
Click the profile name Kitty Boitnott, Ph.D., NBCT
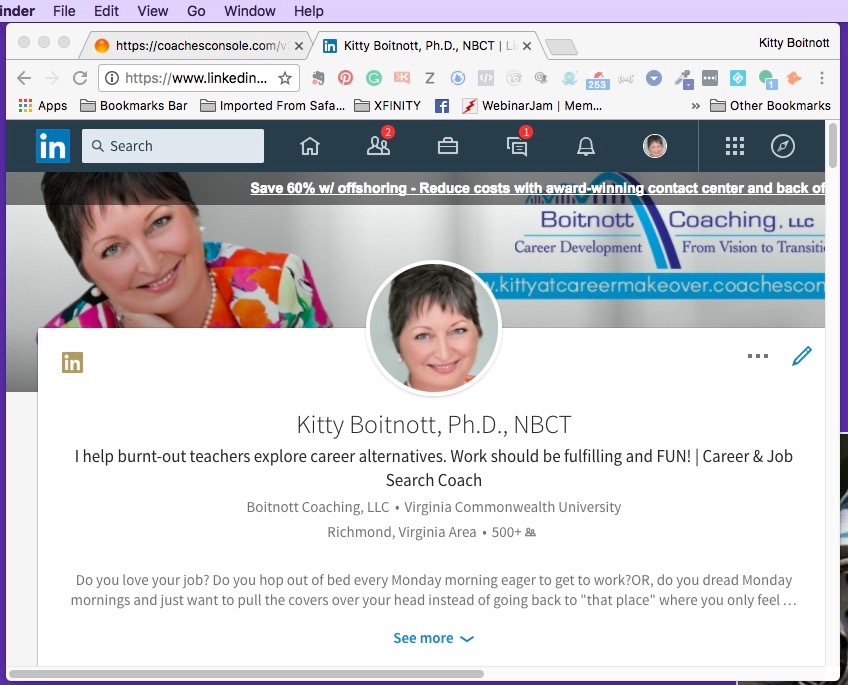(434, 425)
